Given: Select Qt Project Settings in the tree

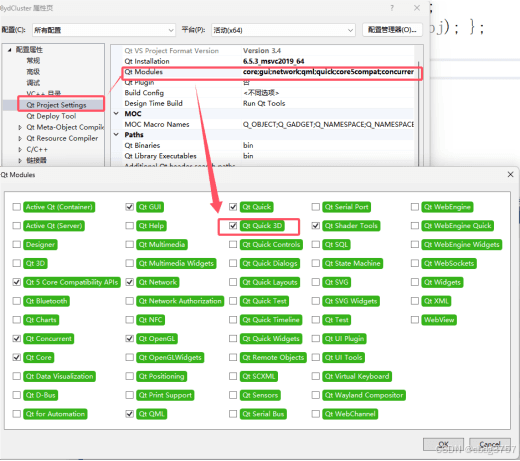Looking at the screenshot, I should click(x=56, y=105).
